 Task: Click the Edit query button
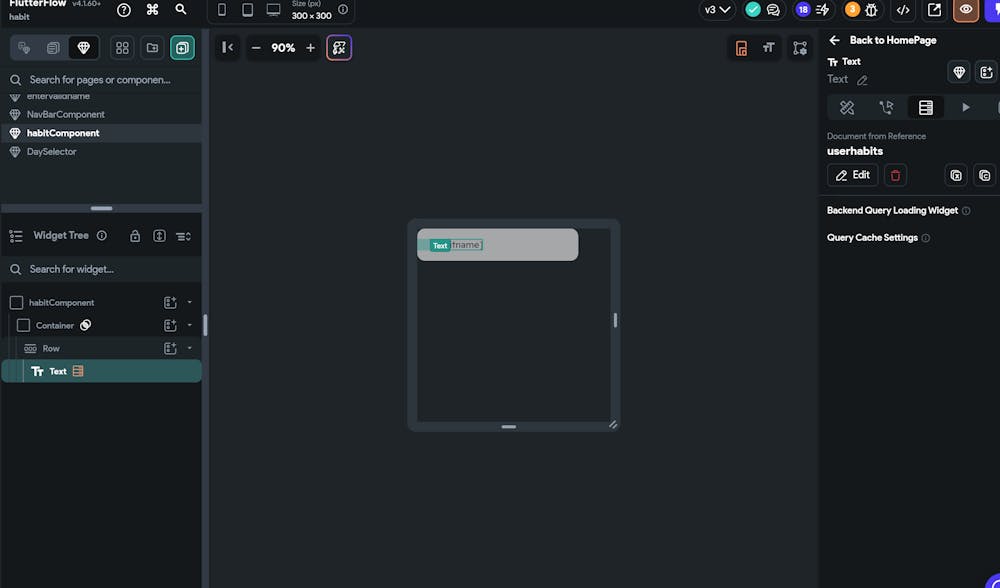tap(853, 175)
